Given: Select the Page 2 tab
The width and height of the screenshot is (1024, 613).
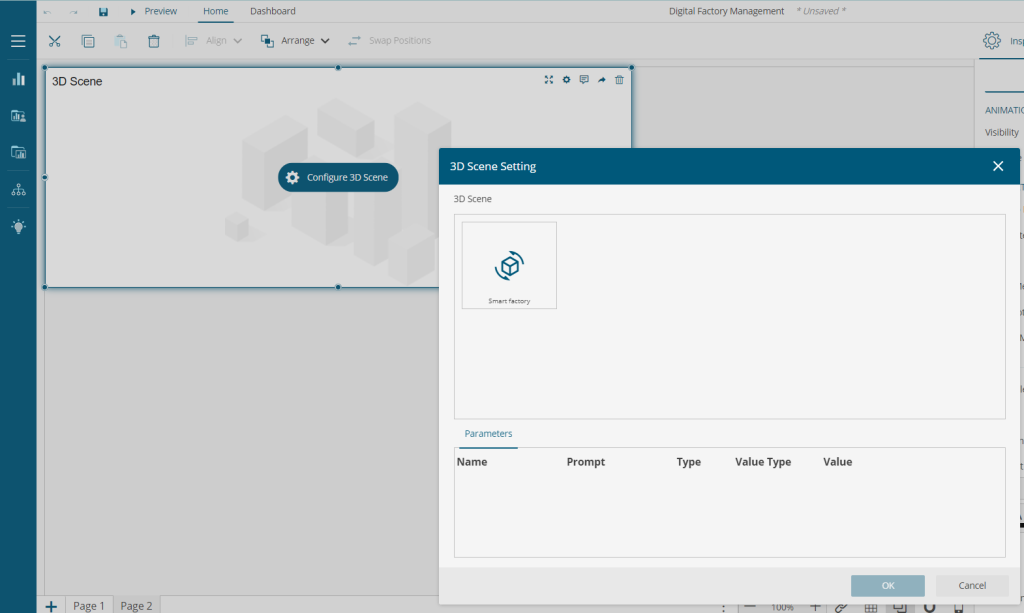Looking at the screenshot, I should click(x=136, y=605).
